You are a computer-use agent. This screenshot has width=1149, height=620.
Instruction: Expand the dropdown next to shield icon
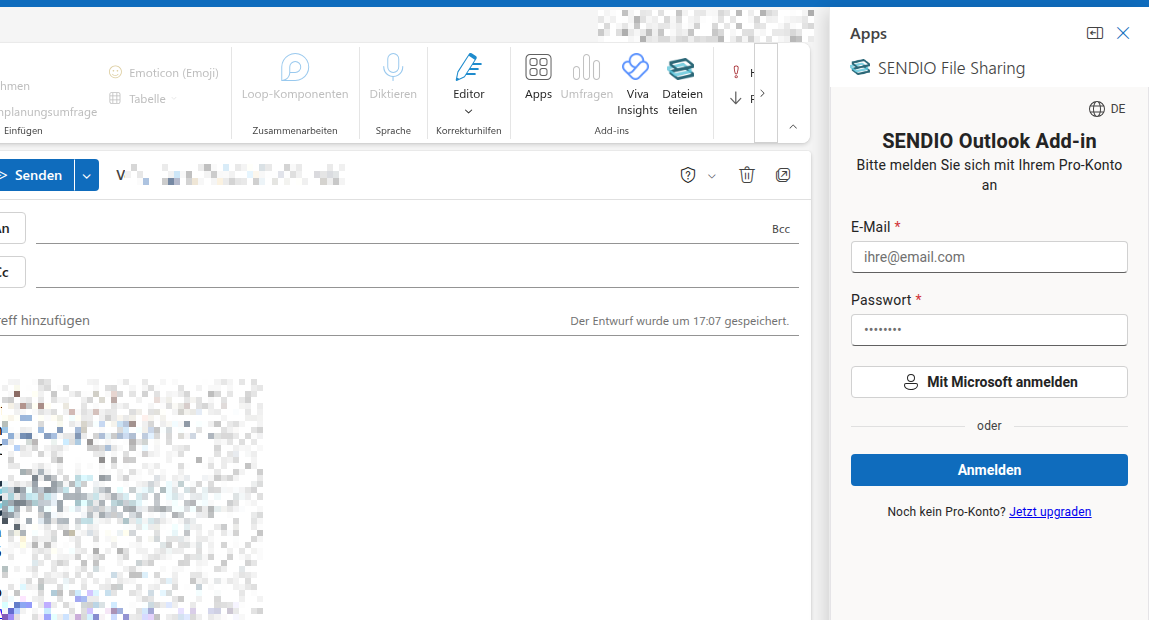712,176
